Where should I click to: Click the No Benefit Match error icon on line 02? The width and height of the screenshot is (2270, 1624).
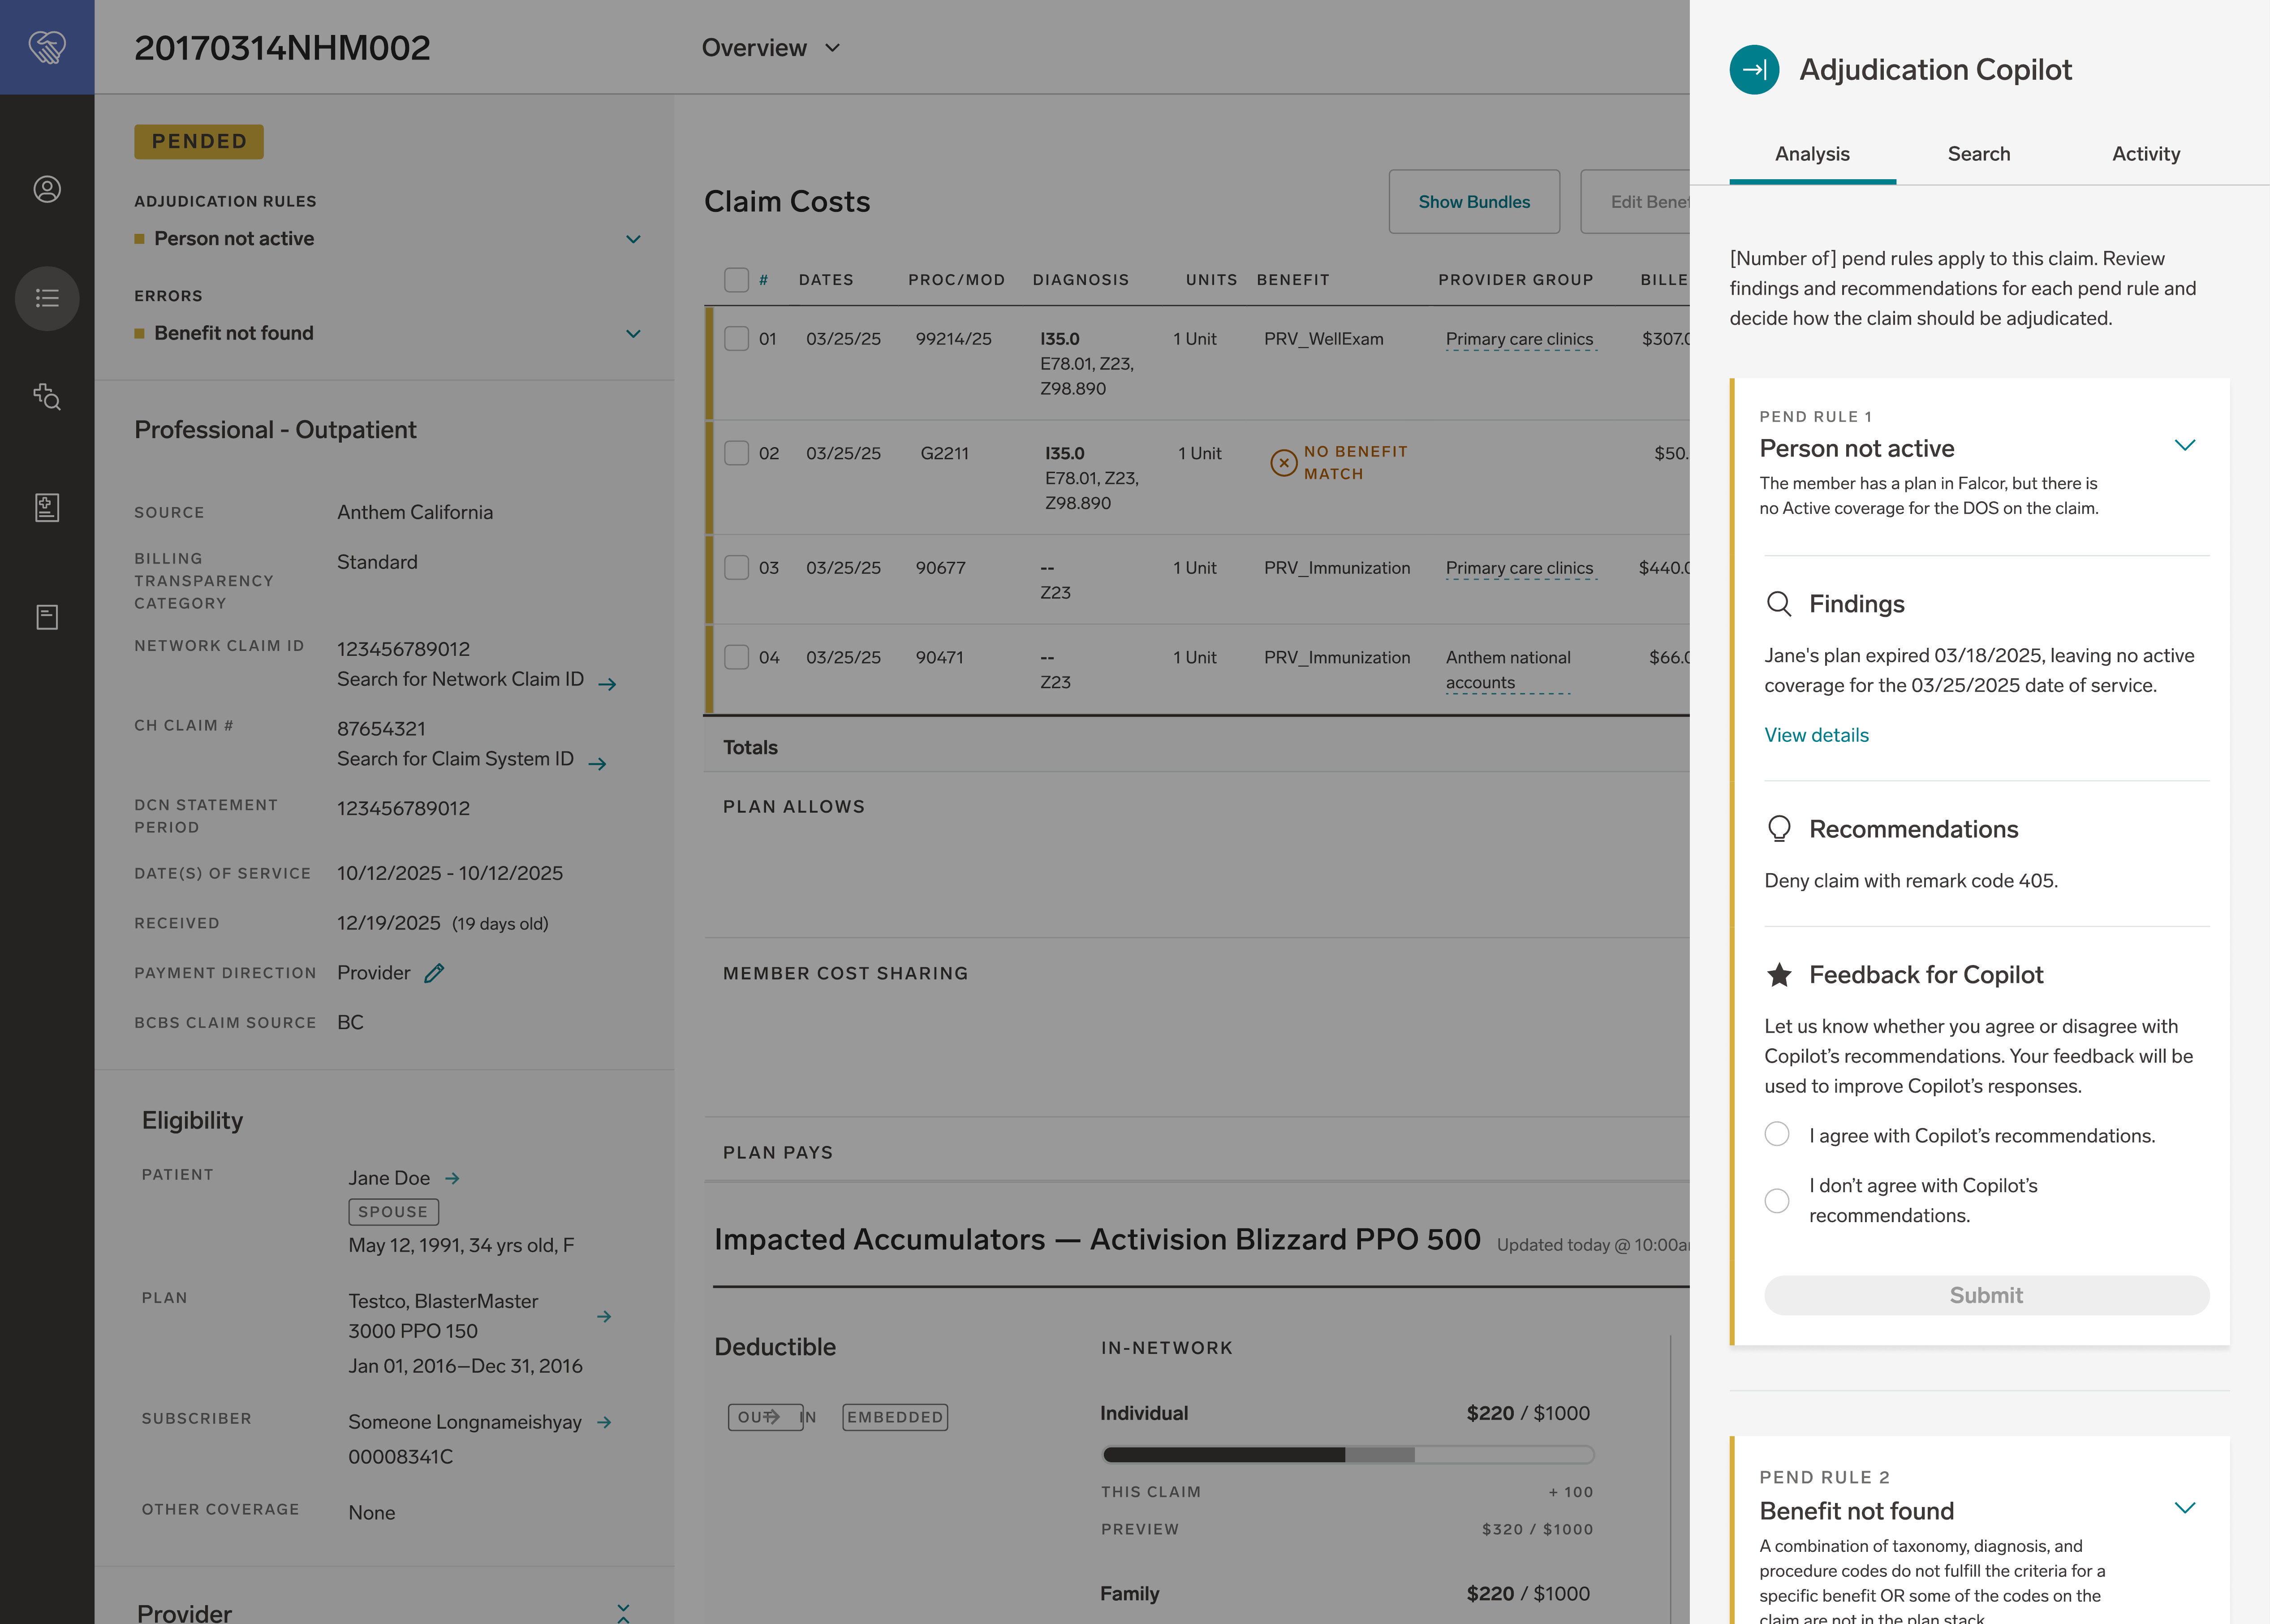1283,463
